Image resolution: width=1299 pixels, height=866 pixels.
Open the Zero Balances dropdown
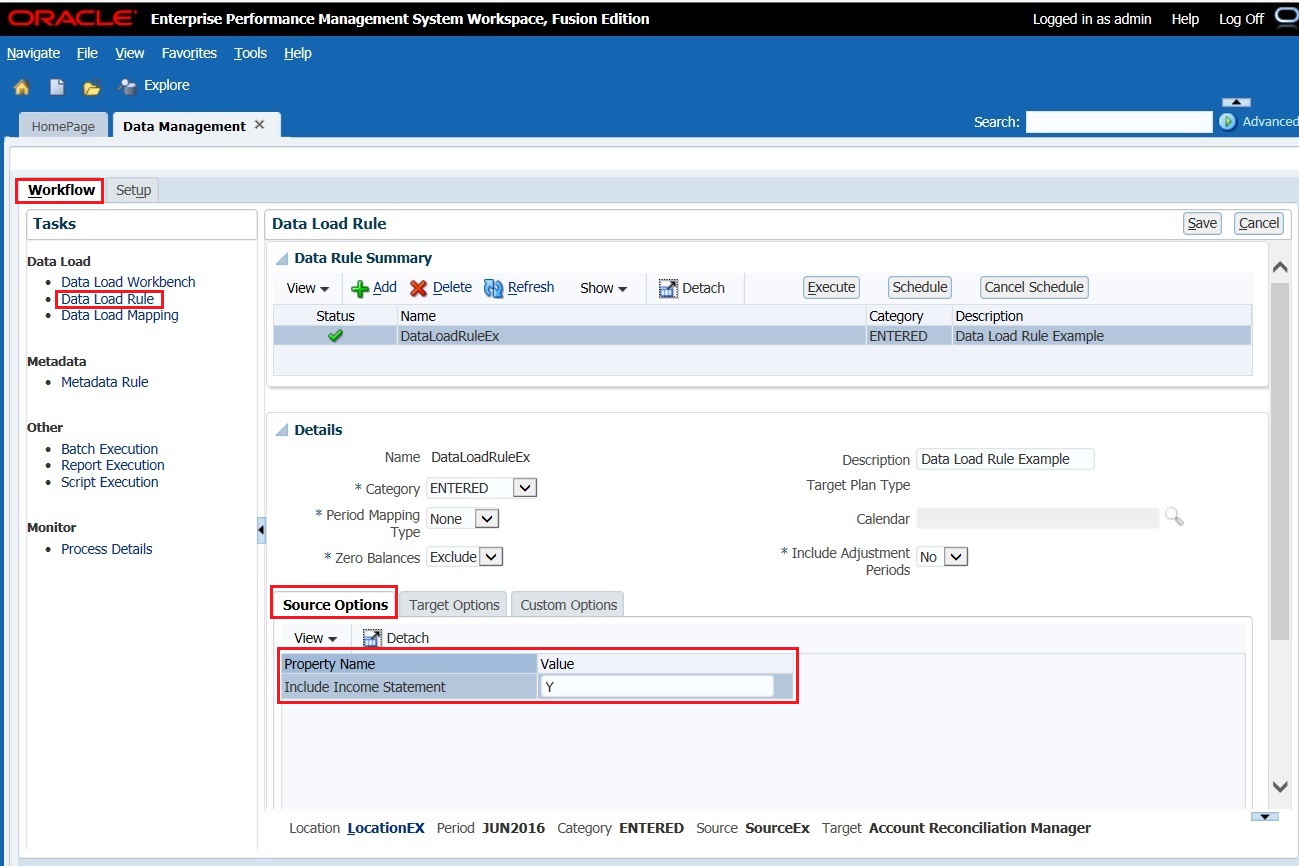(492, 557)
